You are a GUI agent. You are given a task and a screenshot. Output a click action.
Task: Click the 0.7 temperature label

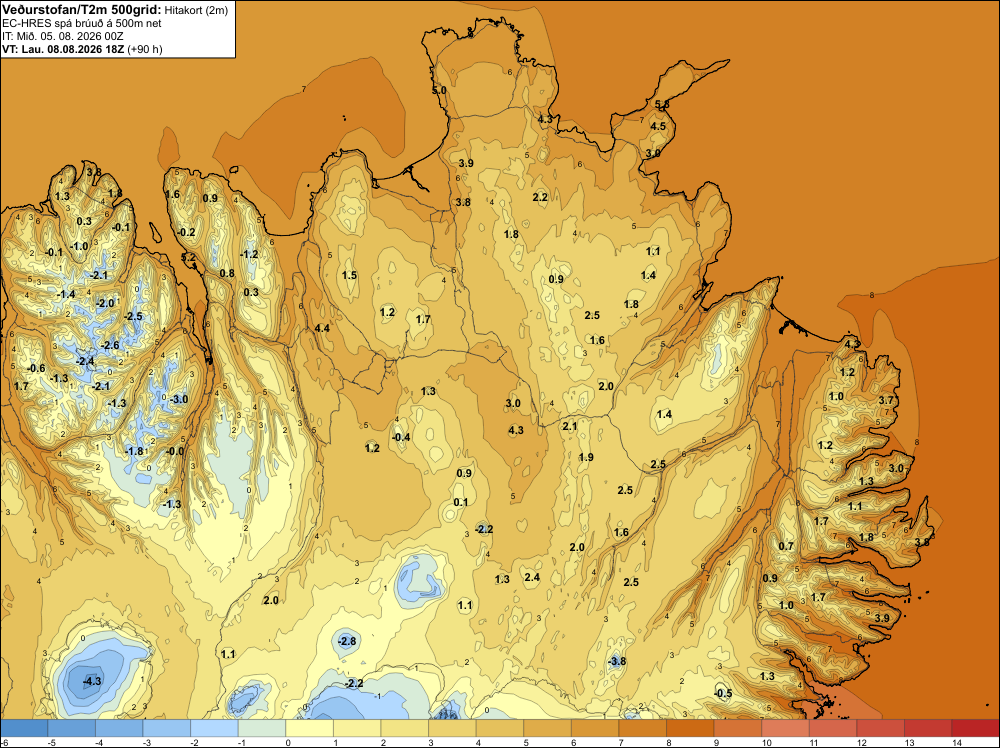786,546
